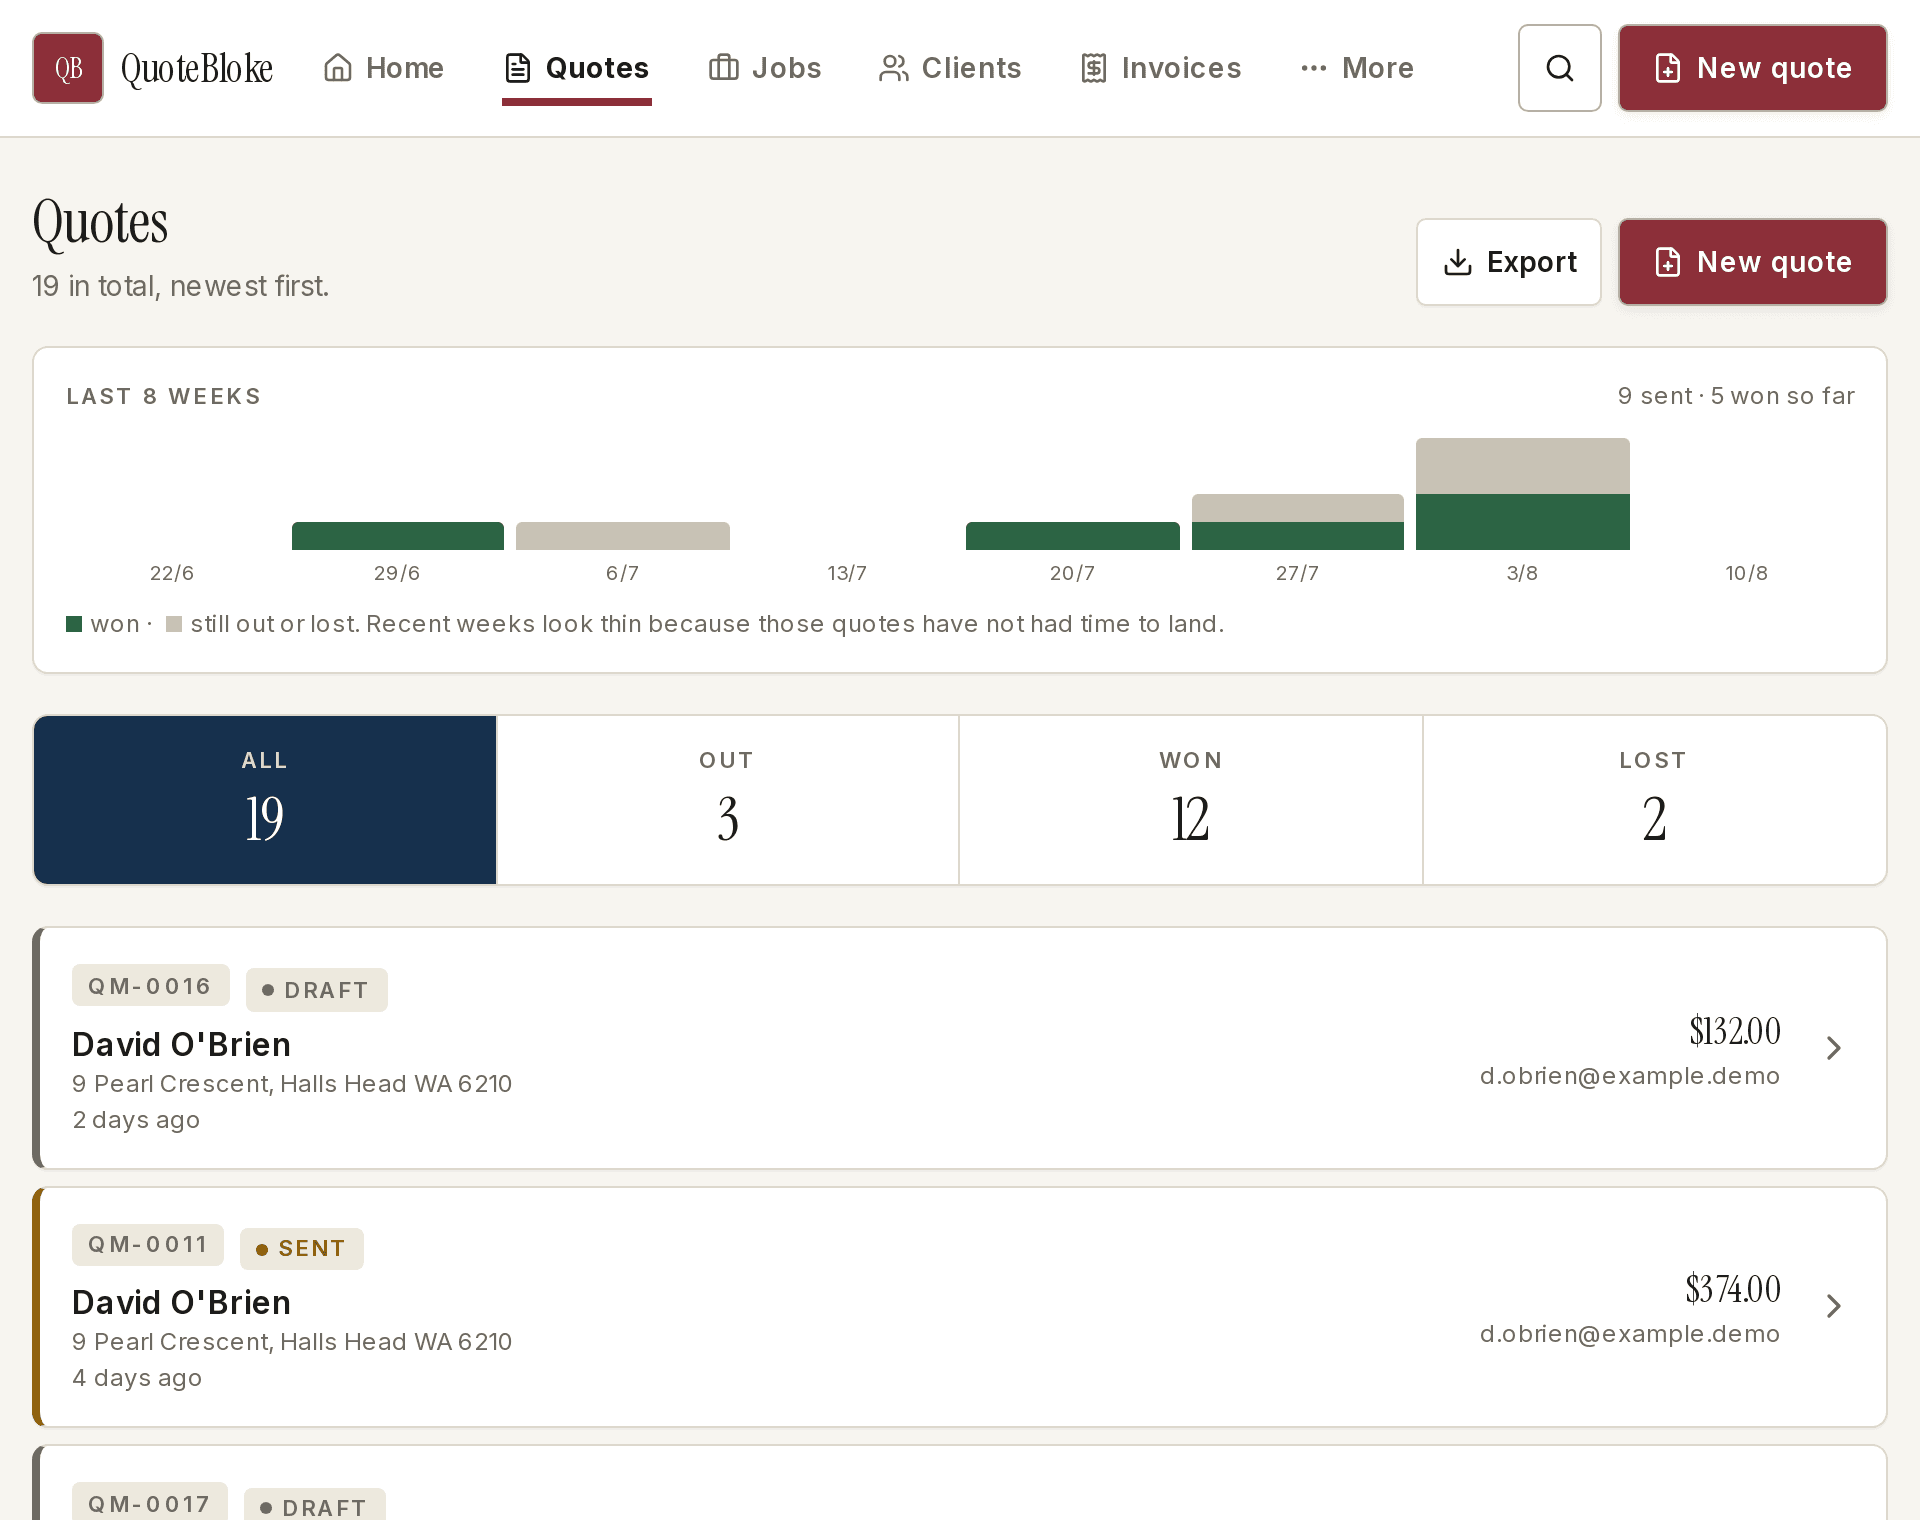Filter quotes by ALL 19
This screenshot has height=1520, width=1920.
(265, 800)
